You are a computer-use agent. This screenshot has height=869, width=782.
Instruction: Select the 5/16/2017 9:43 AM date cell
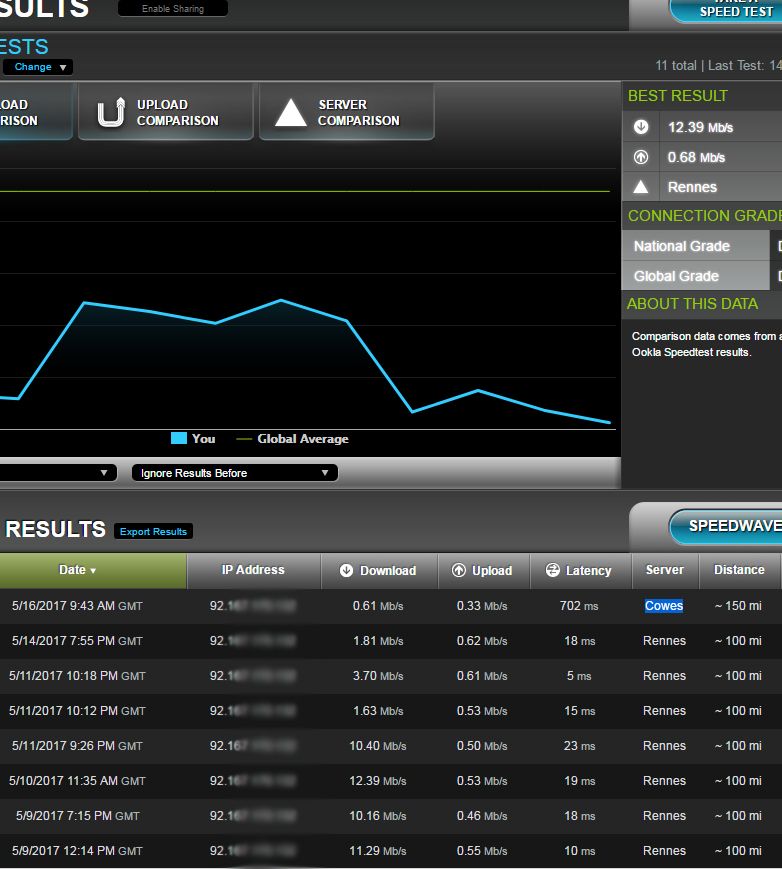point(77,606)
